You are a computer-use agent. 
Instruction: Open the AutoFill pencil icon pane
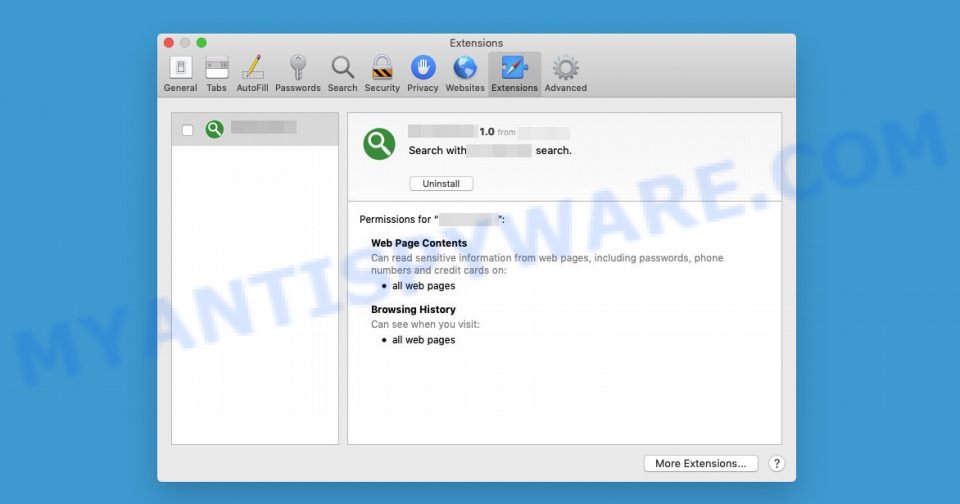tap(252, 74)
